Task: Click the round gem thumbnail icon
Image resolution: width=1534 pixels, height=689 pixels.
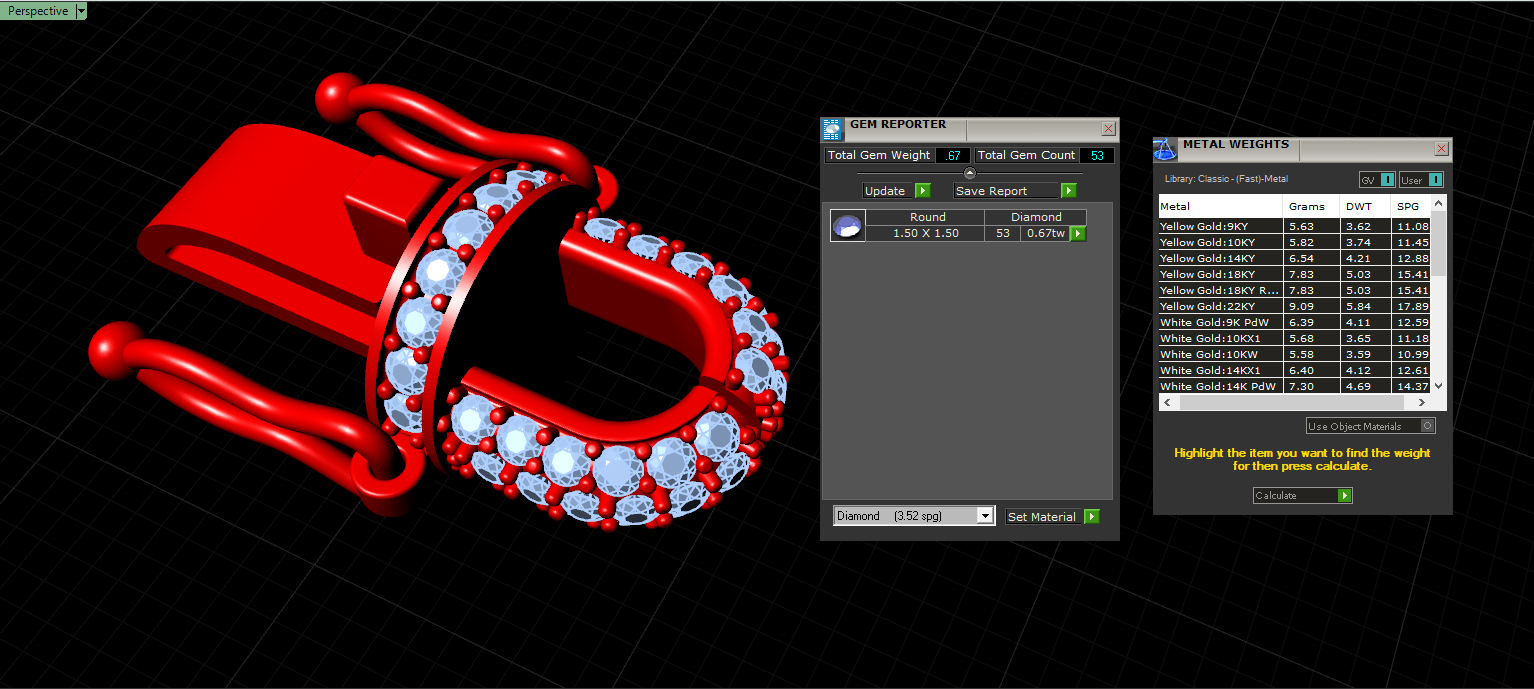Action: click(x=847, y=226)
